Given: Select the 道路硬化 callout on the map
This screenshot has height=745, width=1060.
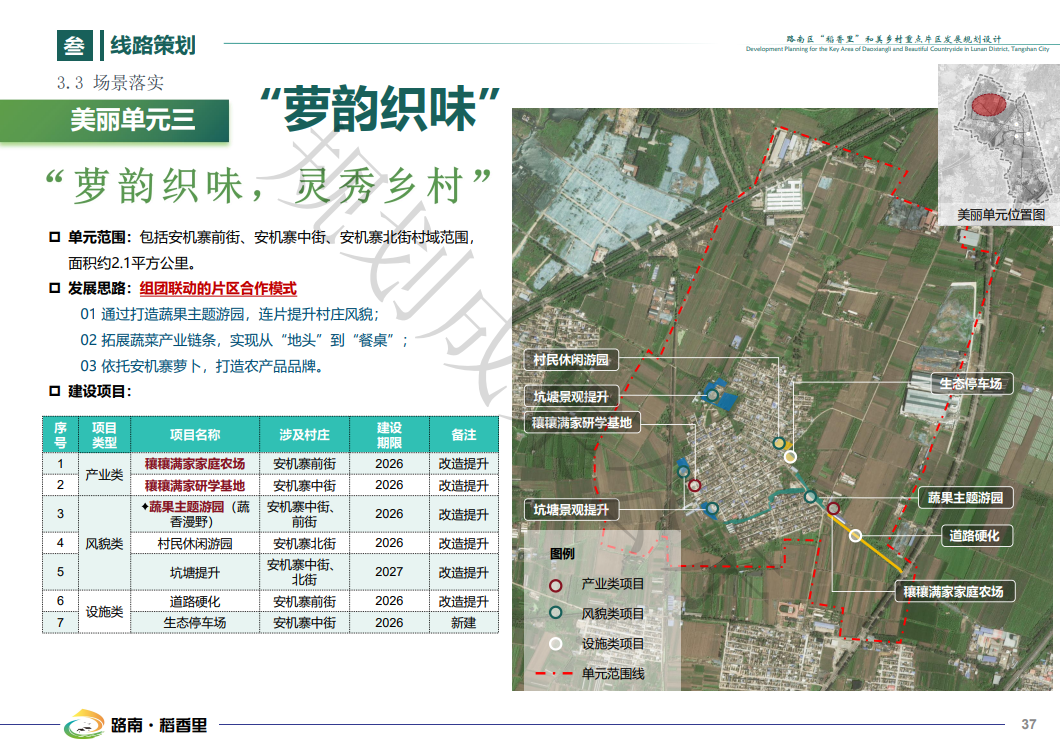Looking at the screenshot, I should [974, 536].
